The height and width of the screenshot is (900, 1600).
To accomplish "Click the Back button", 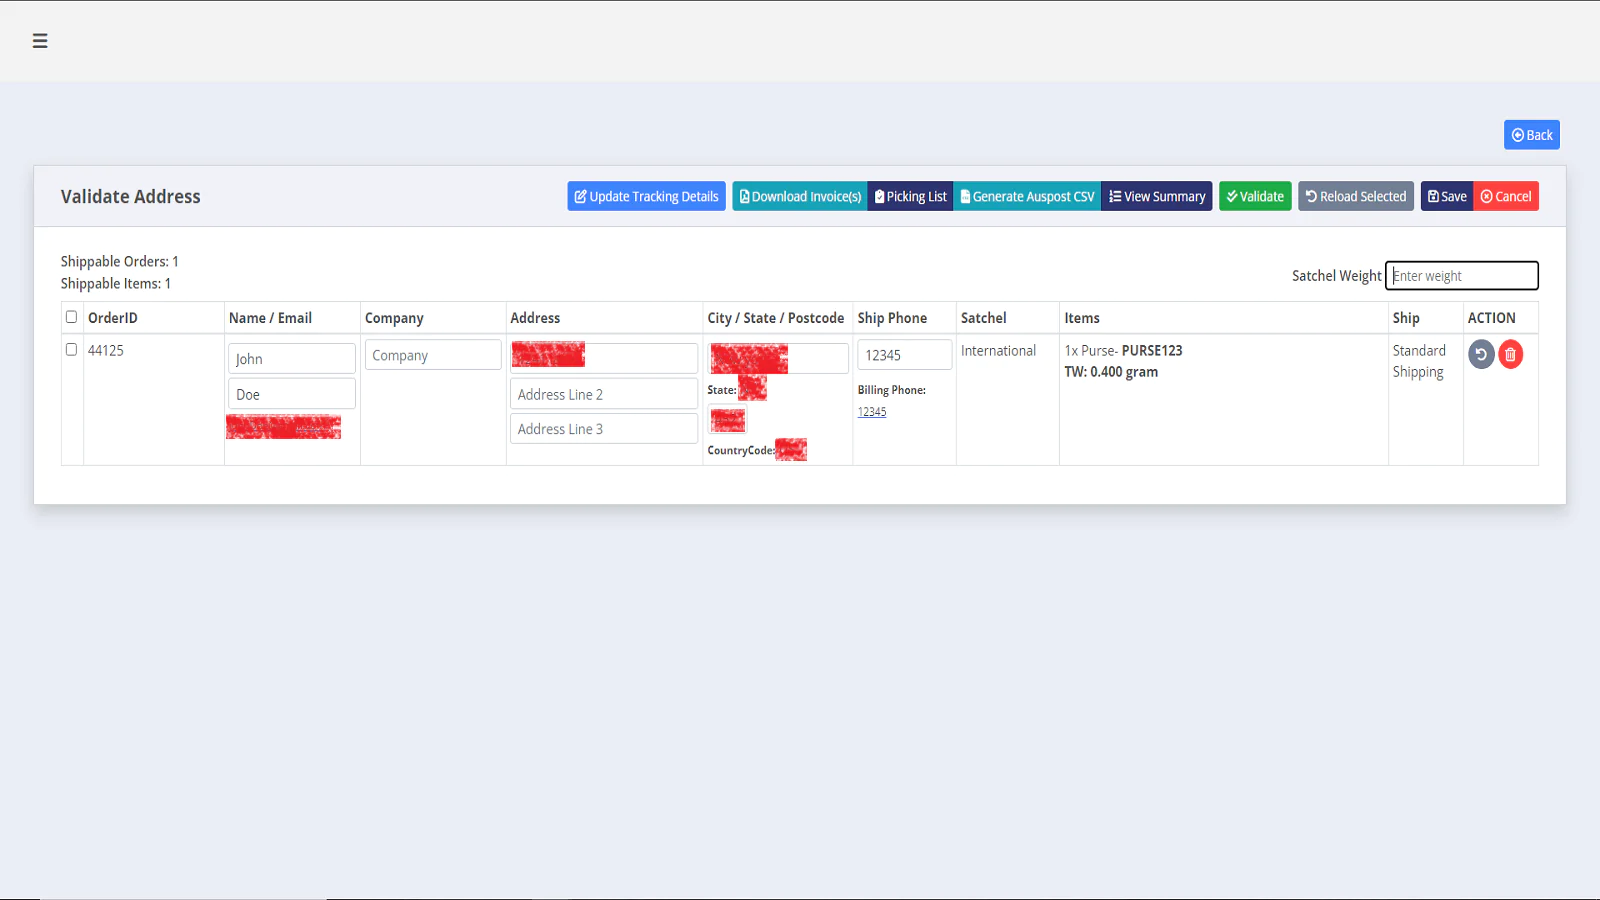I will coord(1531,134).
